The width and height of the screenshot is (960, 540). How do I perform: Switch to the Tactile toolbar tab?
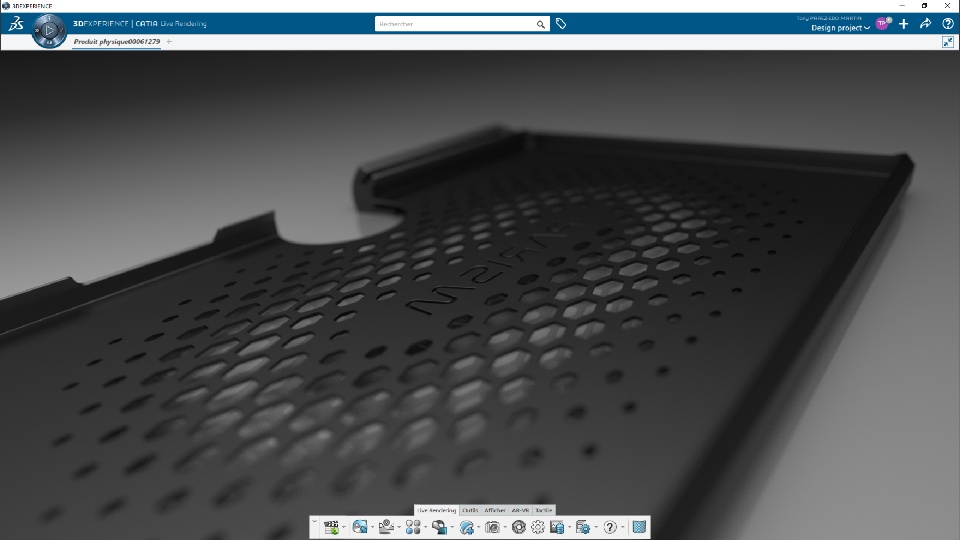click(544, 510)
